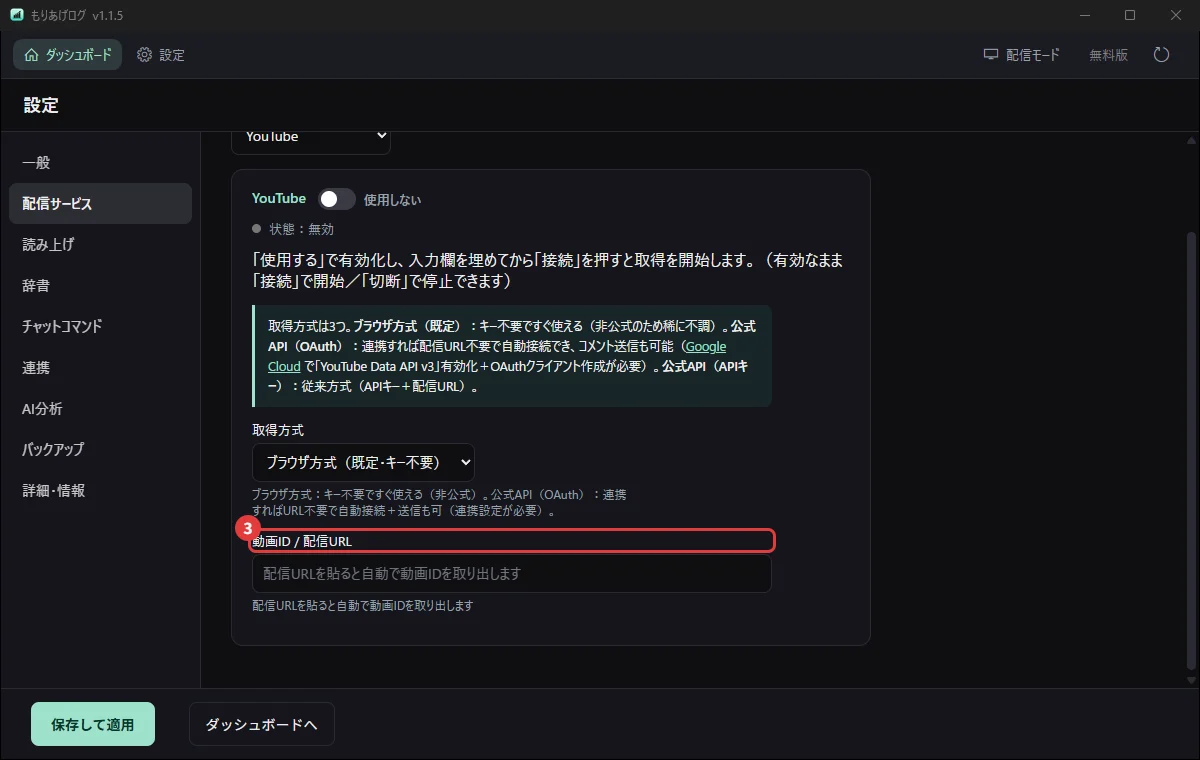Select 配信サービス in the sidebar
The width and height of the screenshot is (1200, 760).
pyautogui.click(x=100, y=203)
